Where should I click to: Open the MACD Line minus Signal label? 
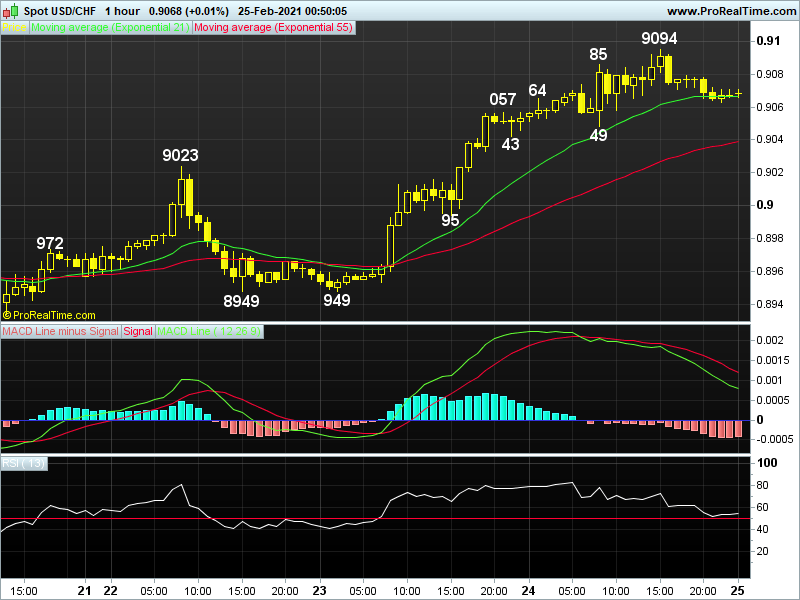pos(61,331)
